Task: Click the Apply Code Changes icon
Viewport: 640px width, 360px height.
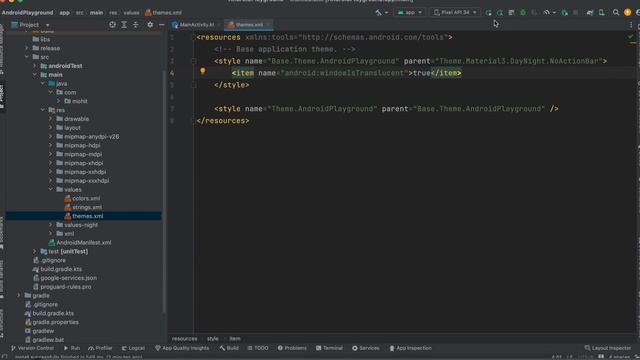Action: click(500, 13)
